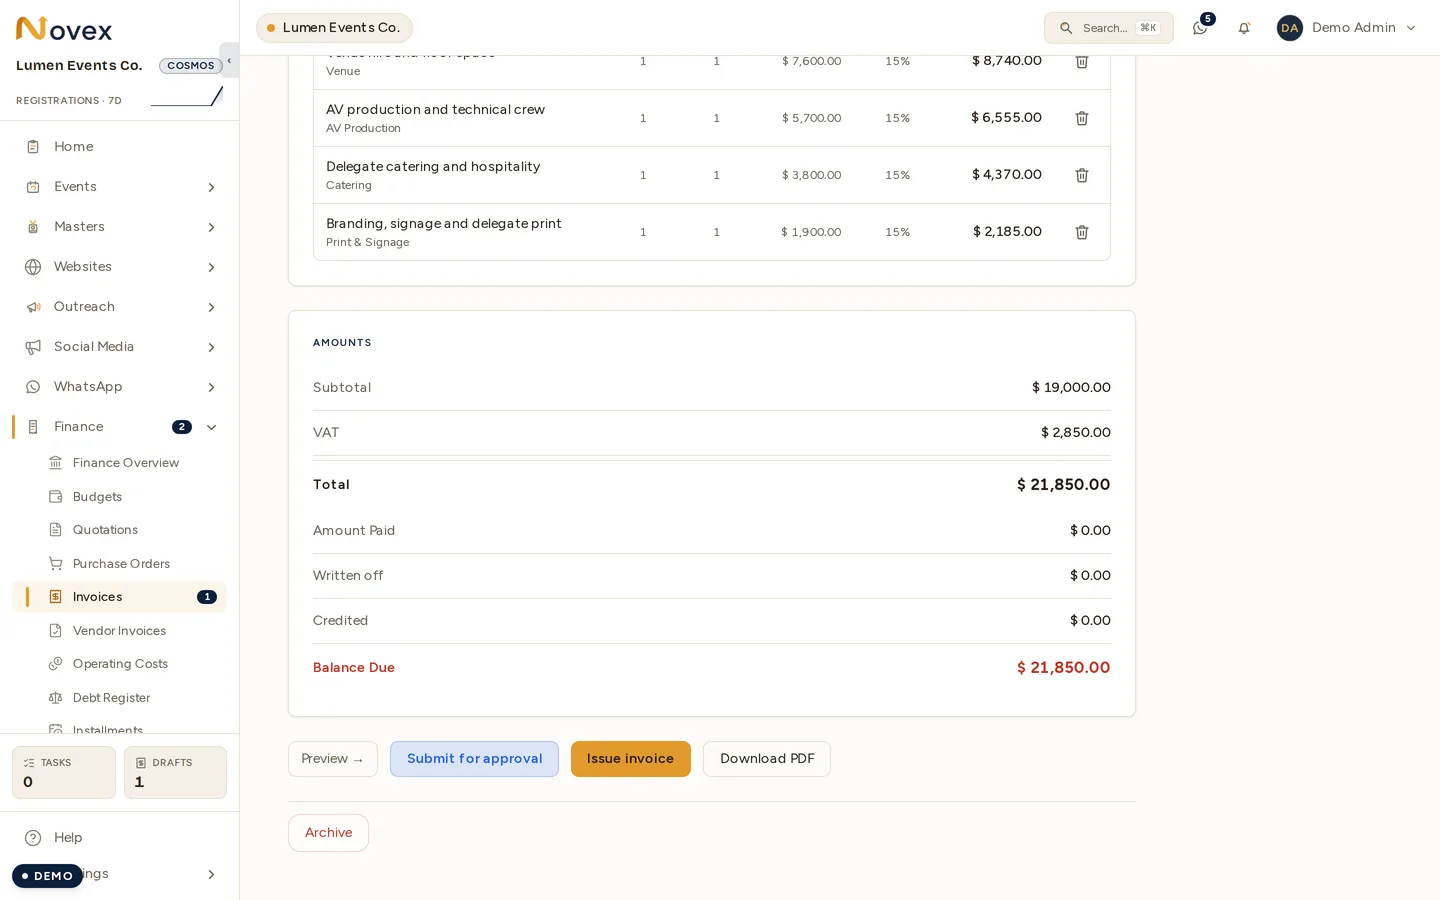Click the Debt Register scales icon
The image size is (1440, 900).
56,698
